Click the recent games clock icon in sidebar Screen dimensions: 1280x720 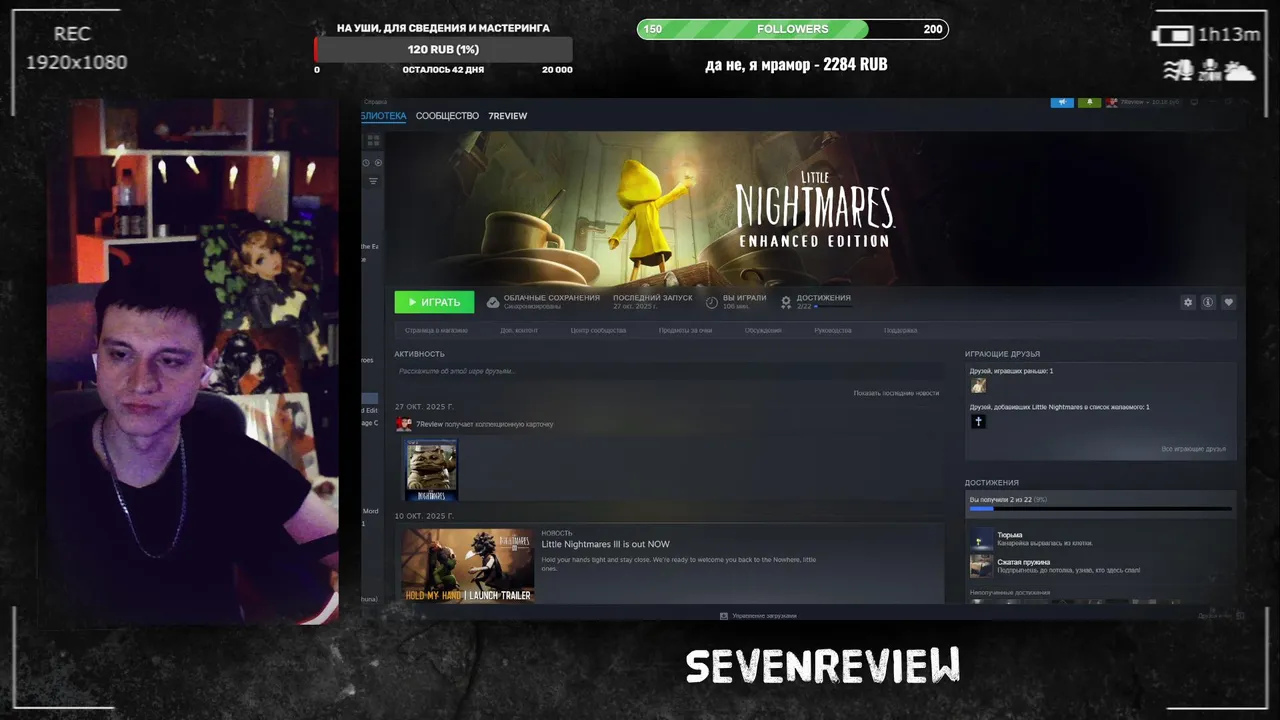click(x=366, y=163)
